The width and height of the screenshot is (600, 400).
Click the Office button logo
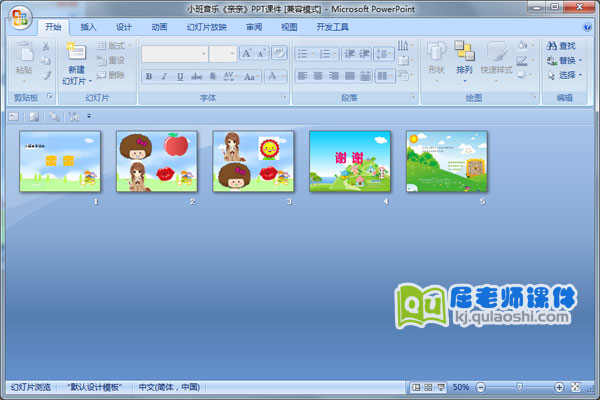pos(20,18)
